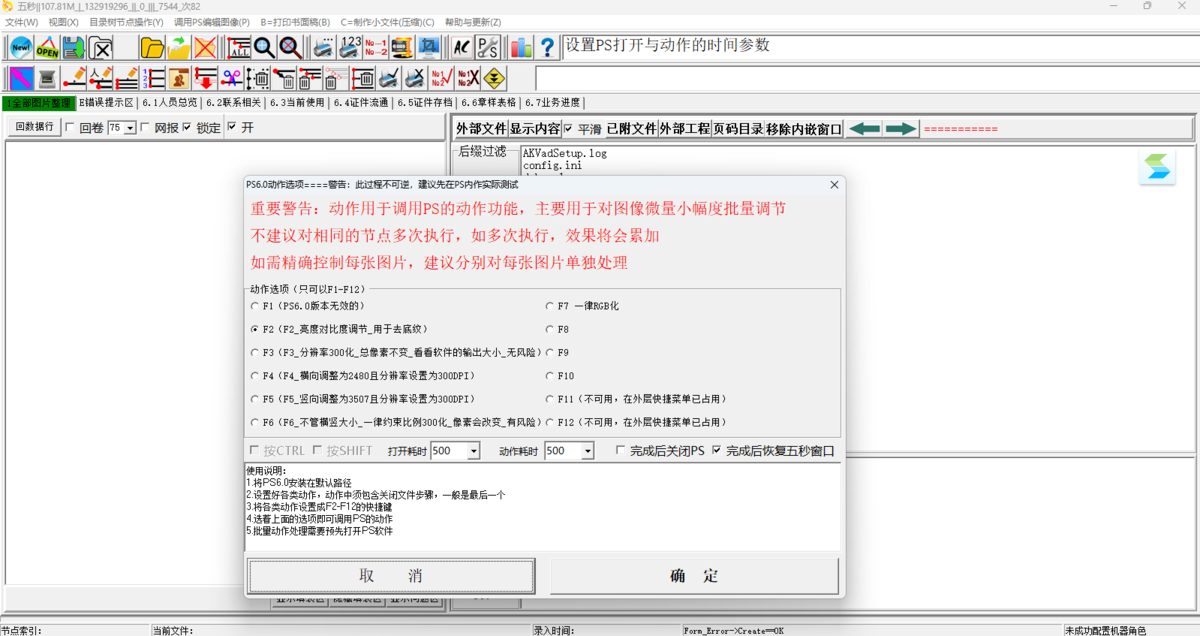Open the 动作耗时 500 dropdown
The width and height of the screenshot is (1200, 636).
tap(590, 450)
